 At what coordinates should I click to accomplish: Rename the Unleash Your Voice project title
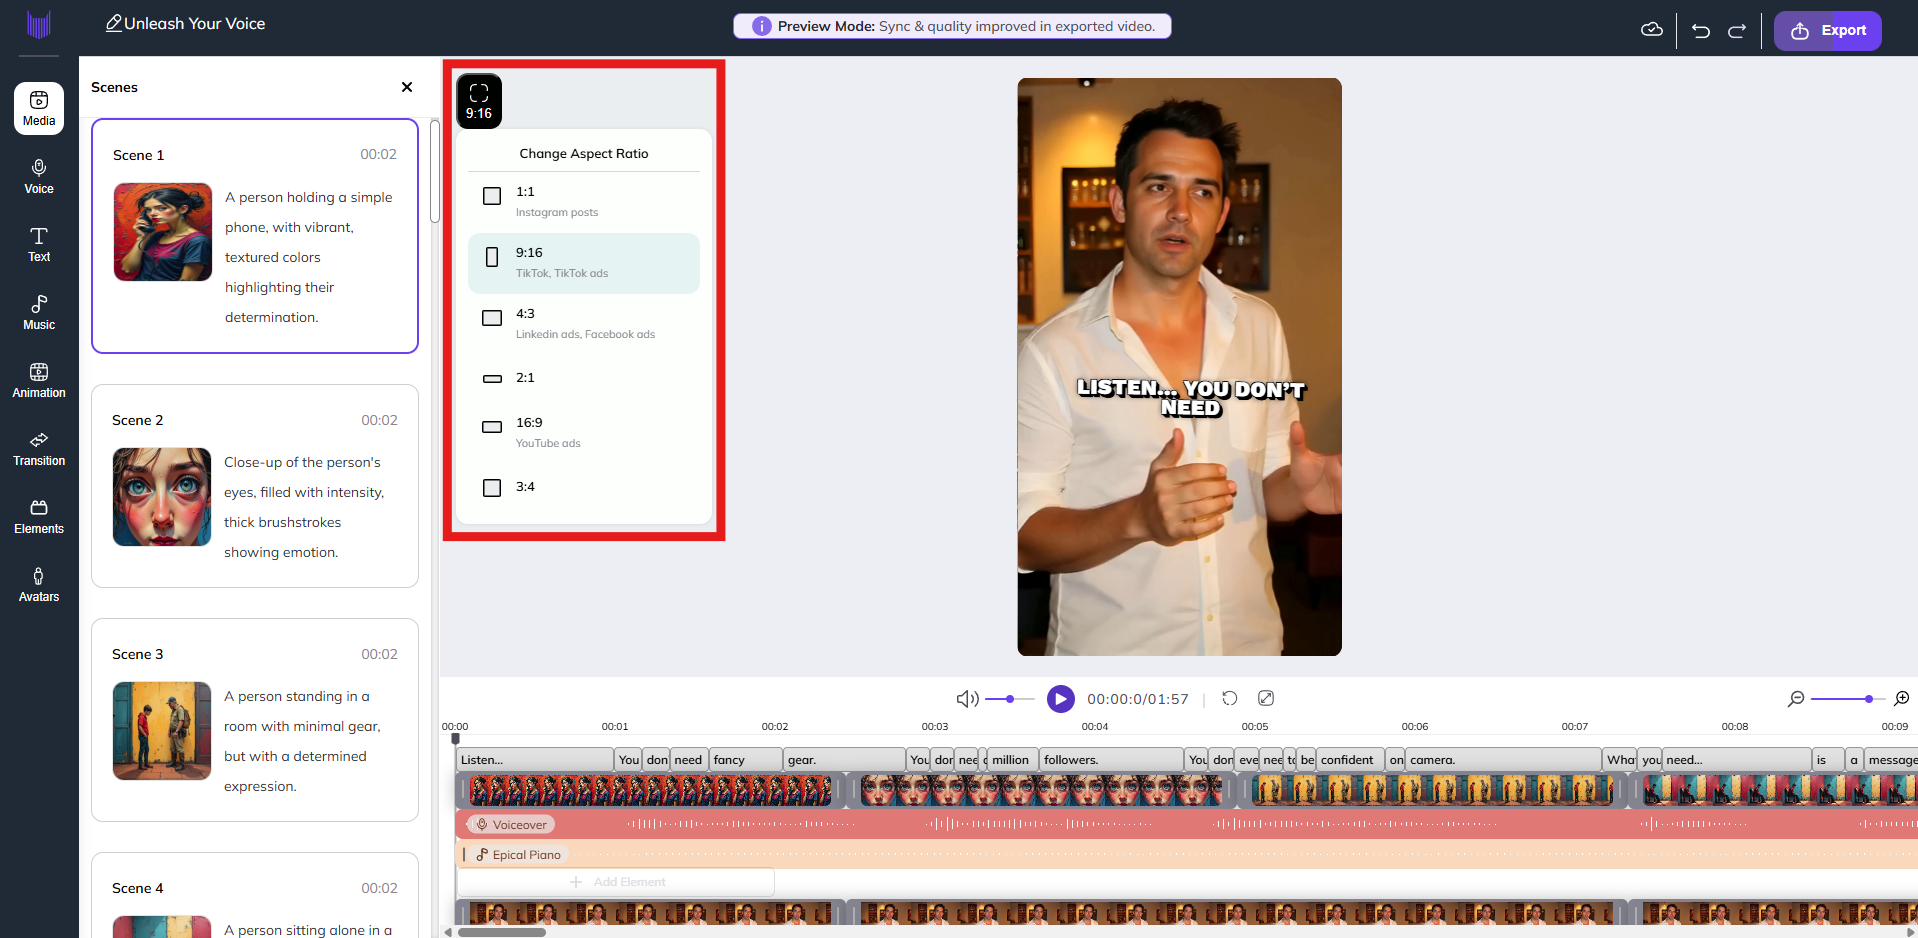tap(195, 23)
